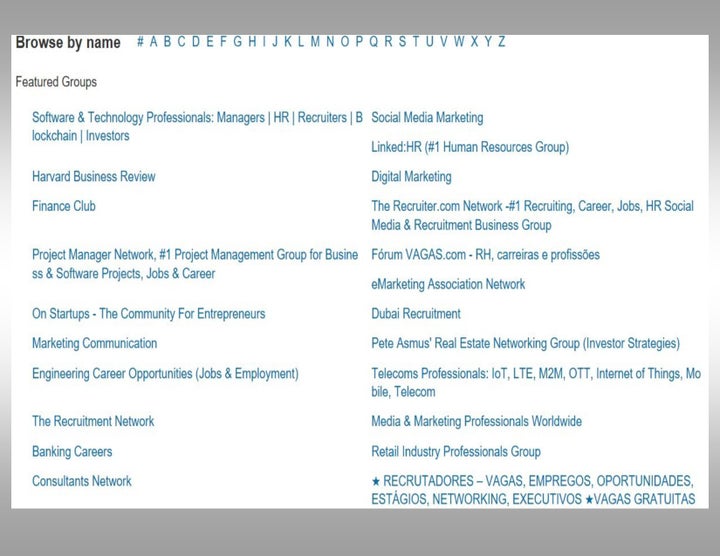The image size is (720, 556).
Task: Browse groups starting with letter Z
Action: click(502, 42)
